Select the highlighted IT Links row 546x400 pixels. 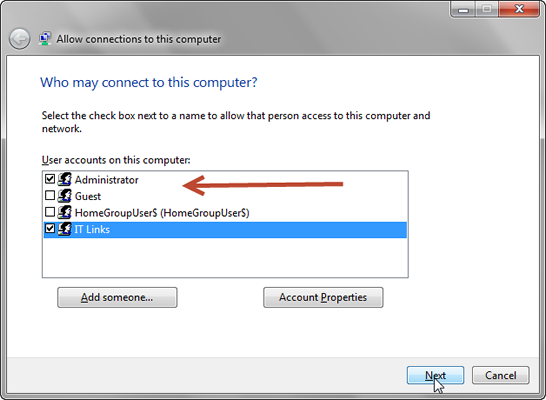point(225,230)
